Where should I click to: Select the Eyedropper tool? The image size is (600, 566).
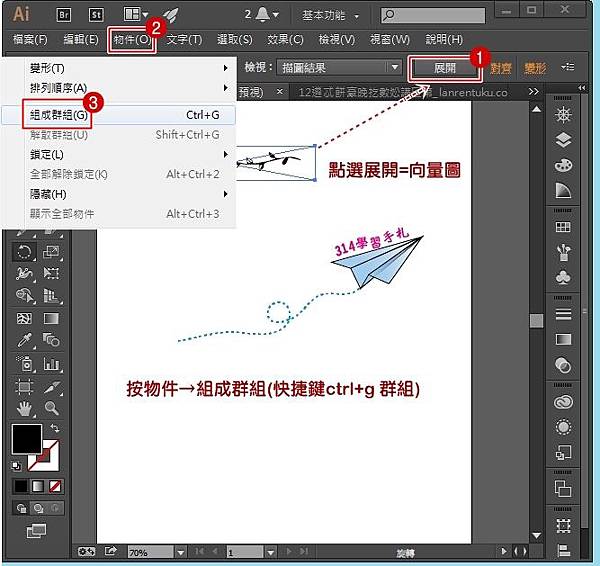coord(24,341)
